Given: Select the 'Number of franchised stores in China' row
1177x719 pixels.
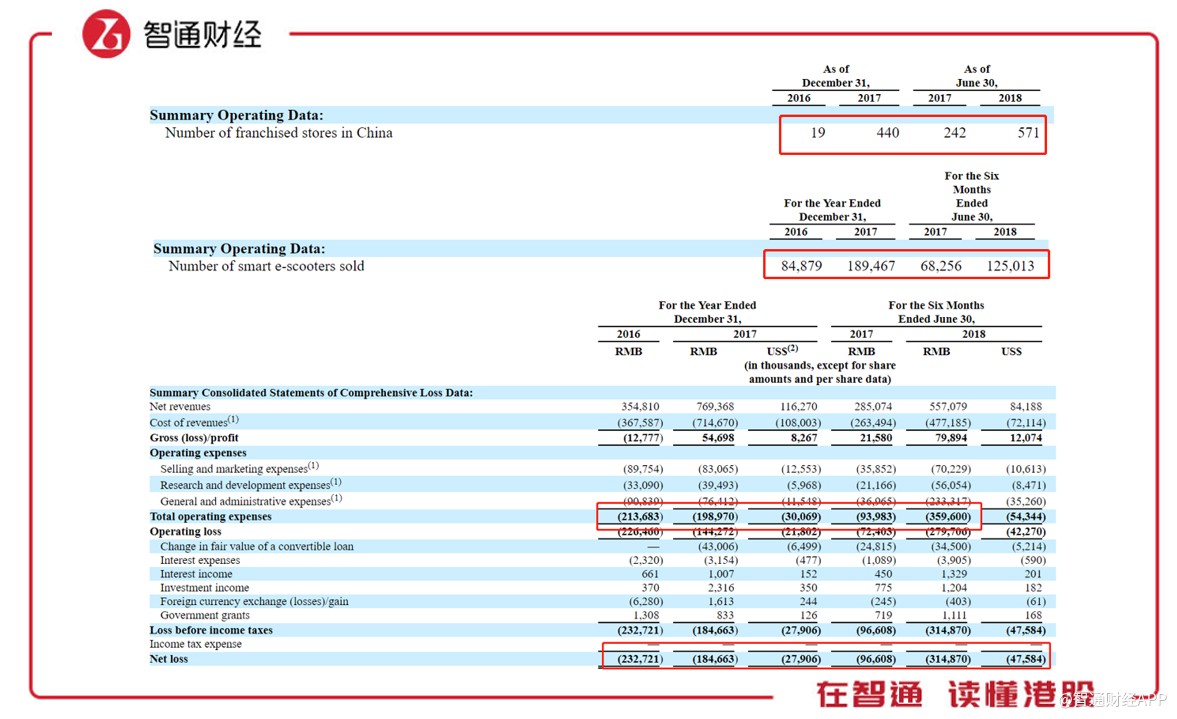Looking at the screenshot, I should [278, 133].
